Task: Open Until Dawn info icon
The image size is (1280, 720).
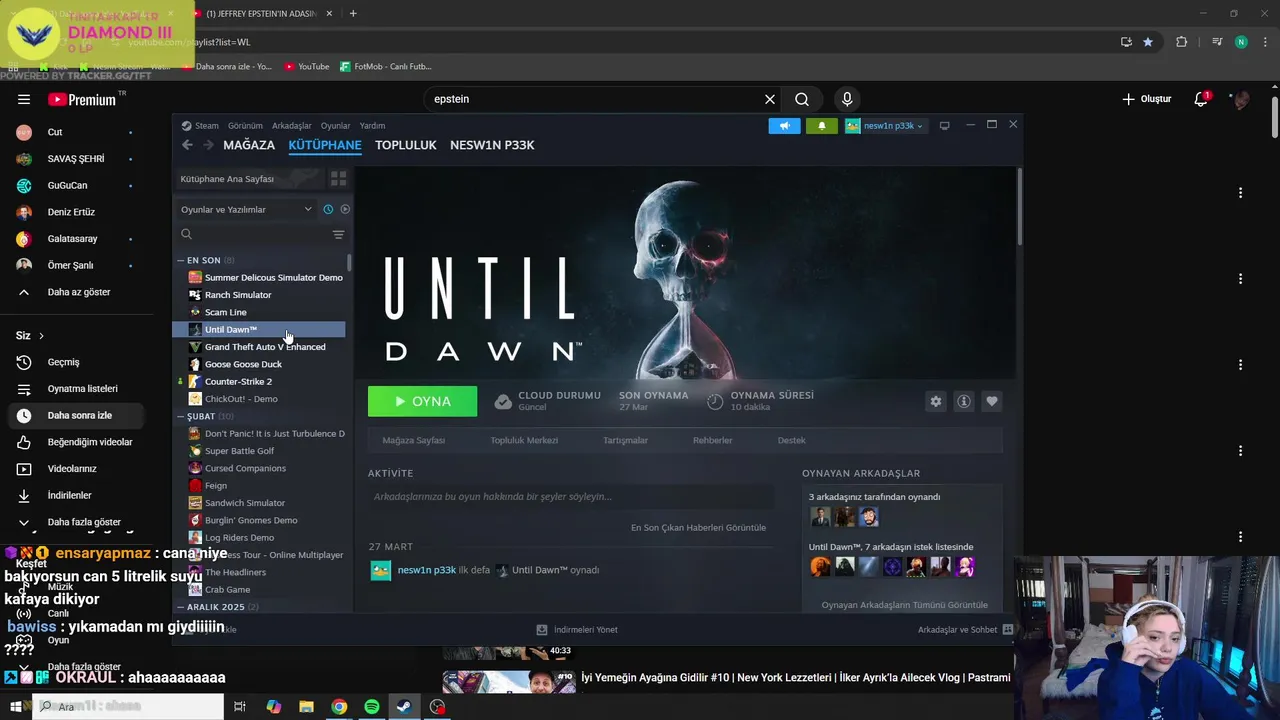Action: 964,401
